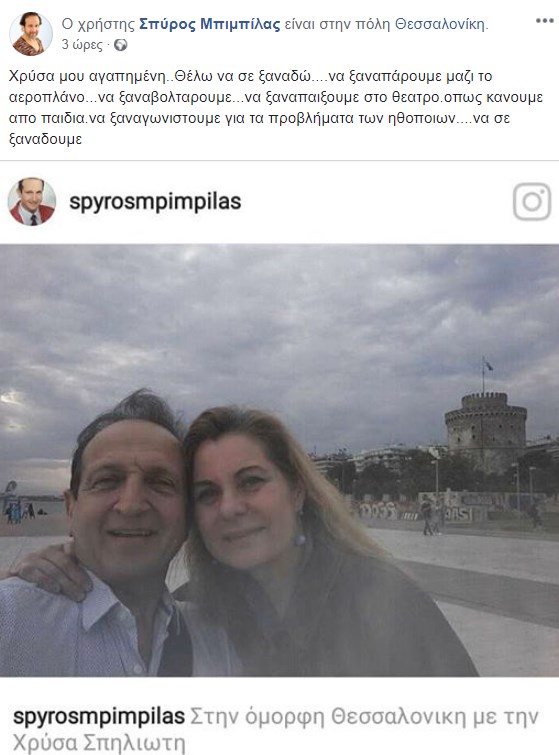Open the embedded selfie photo
Image resolution: width=559 pixels, height=755 pixels.
(x=279, y=460)
